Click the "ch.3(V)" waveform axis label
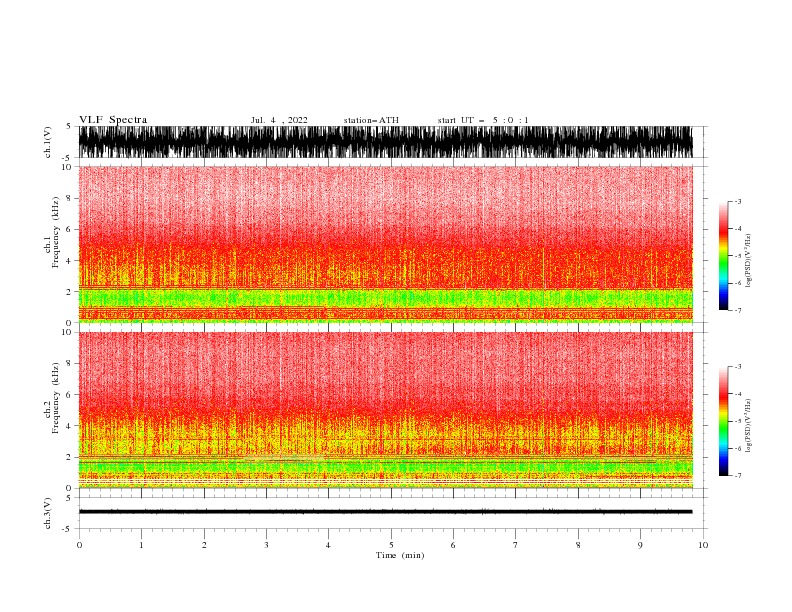Image resolution: width=792 pixels, height=612 pixels. pos(48,513)
